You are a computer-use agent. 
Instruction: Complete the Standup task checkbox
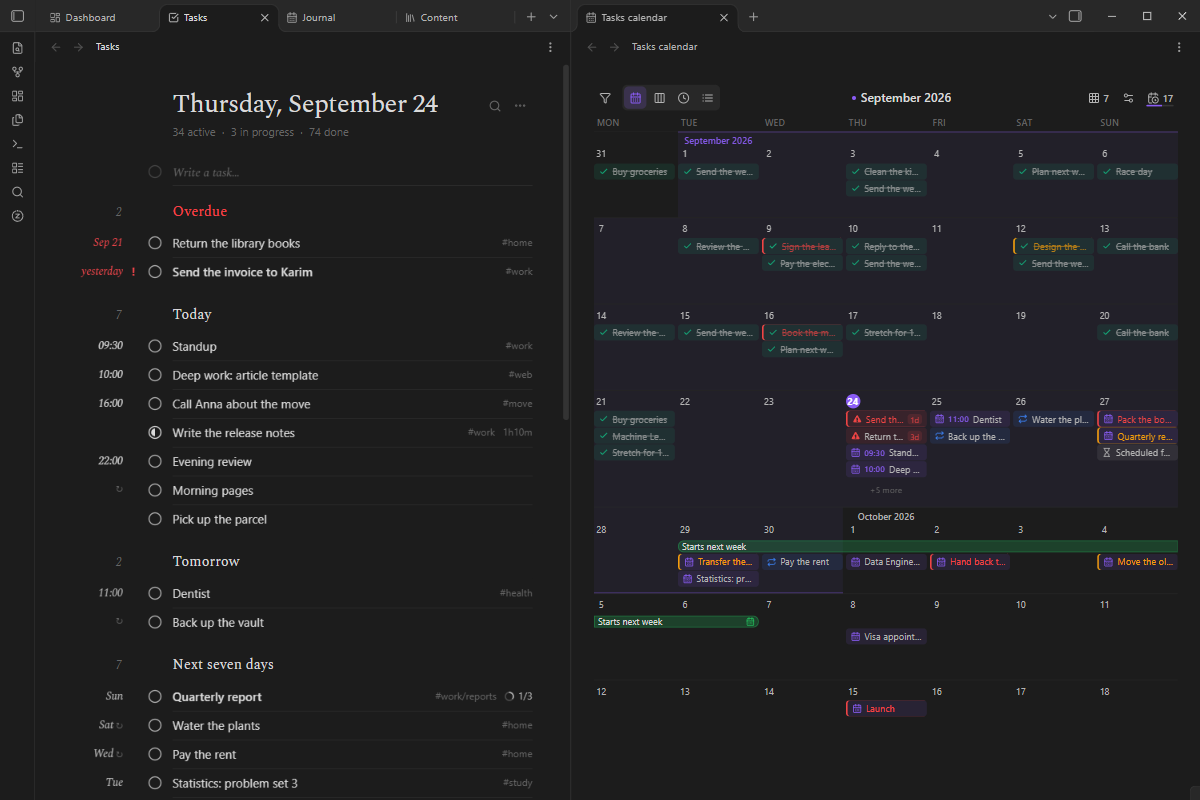pyautogui.click(x=155, y=346)
